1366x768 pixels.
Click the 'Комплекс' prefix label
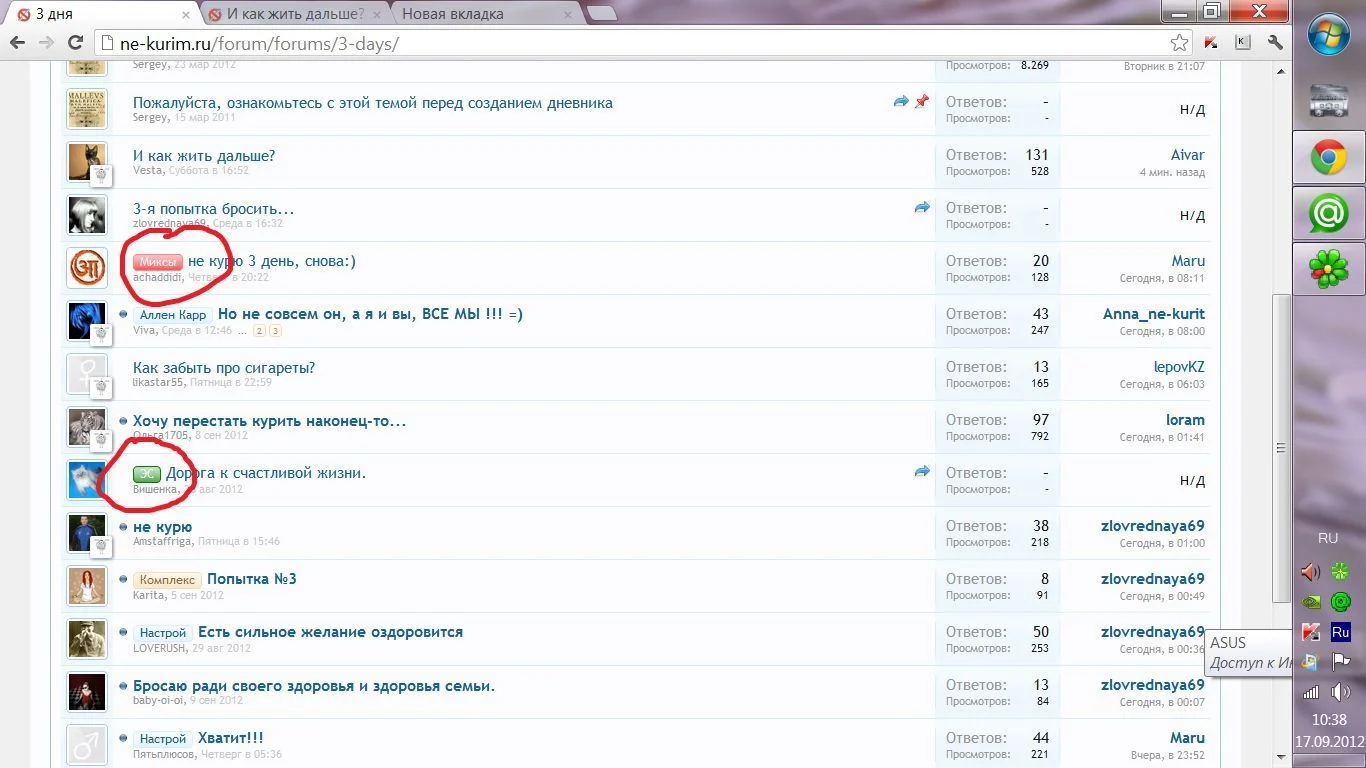click(x=168, y=580)
